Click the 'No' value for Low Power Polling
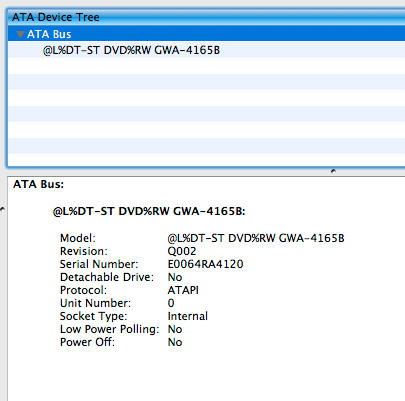Screen dimensions: 405x401 click(175, 329)
